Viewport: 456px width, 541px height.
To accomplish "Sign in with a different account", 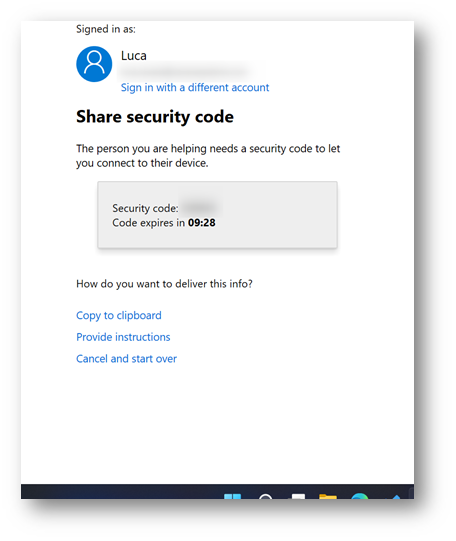I will (195, 88).
